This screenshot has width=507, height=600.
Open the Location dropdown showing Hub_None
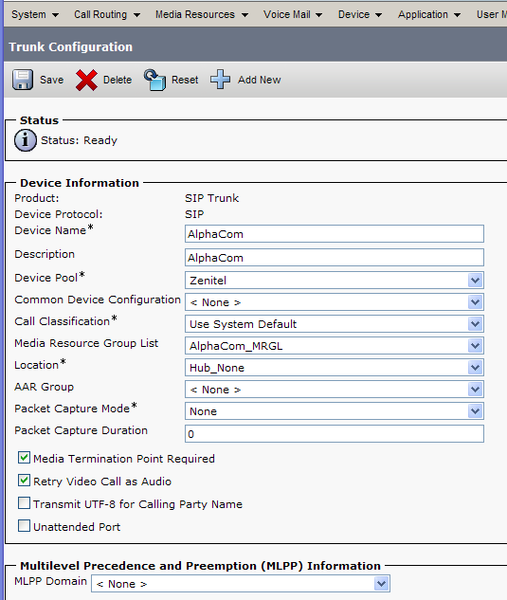[334, 367]
